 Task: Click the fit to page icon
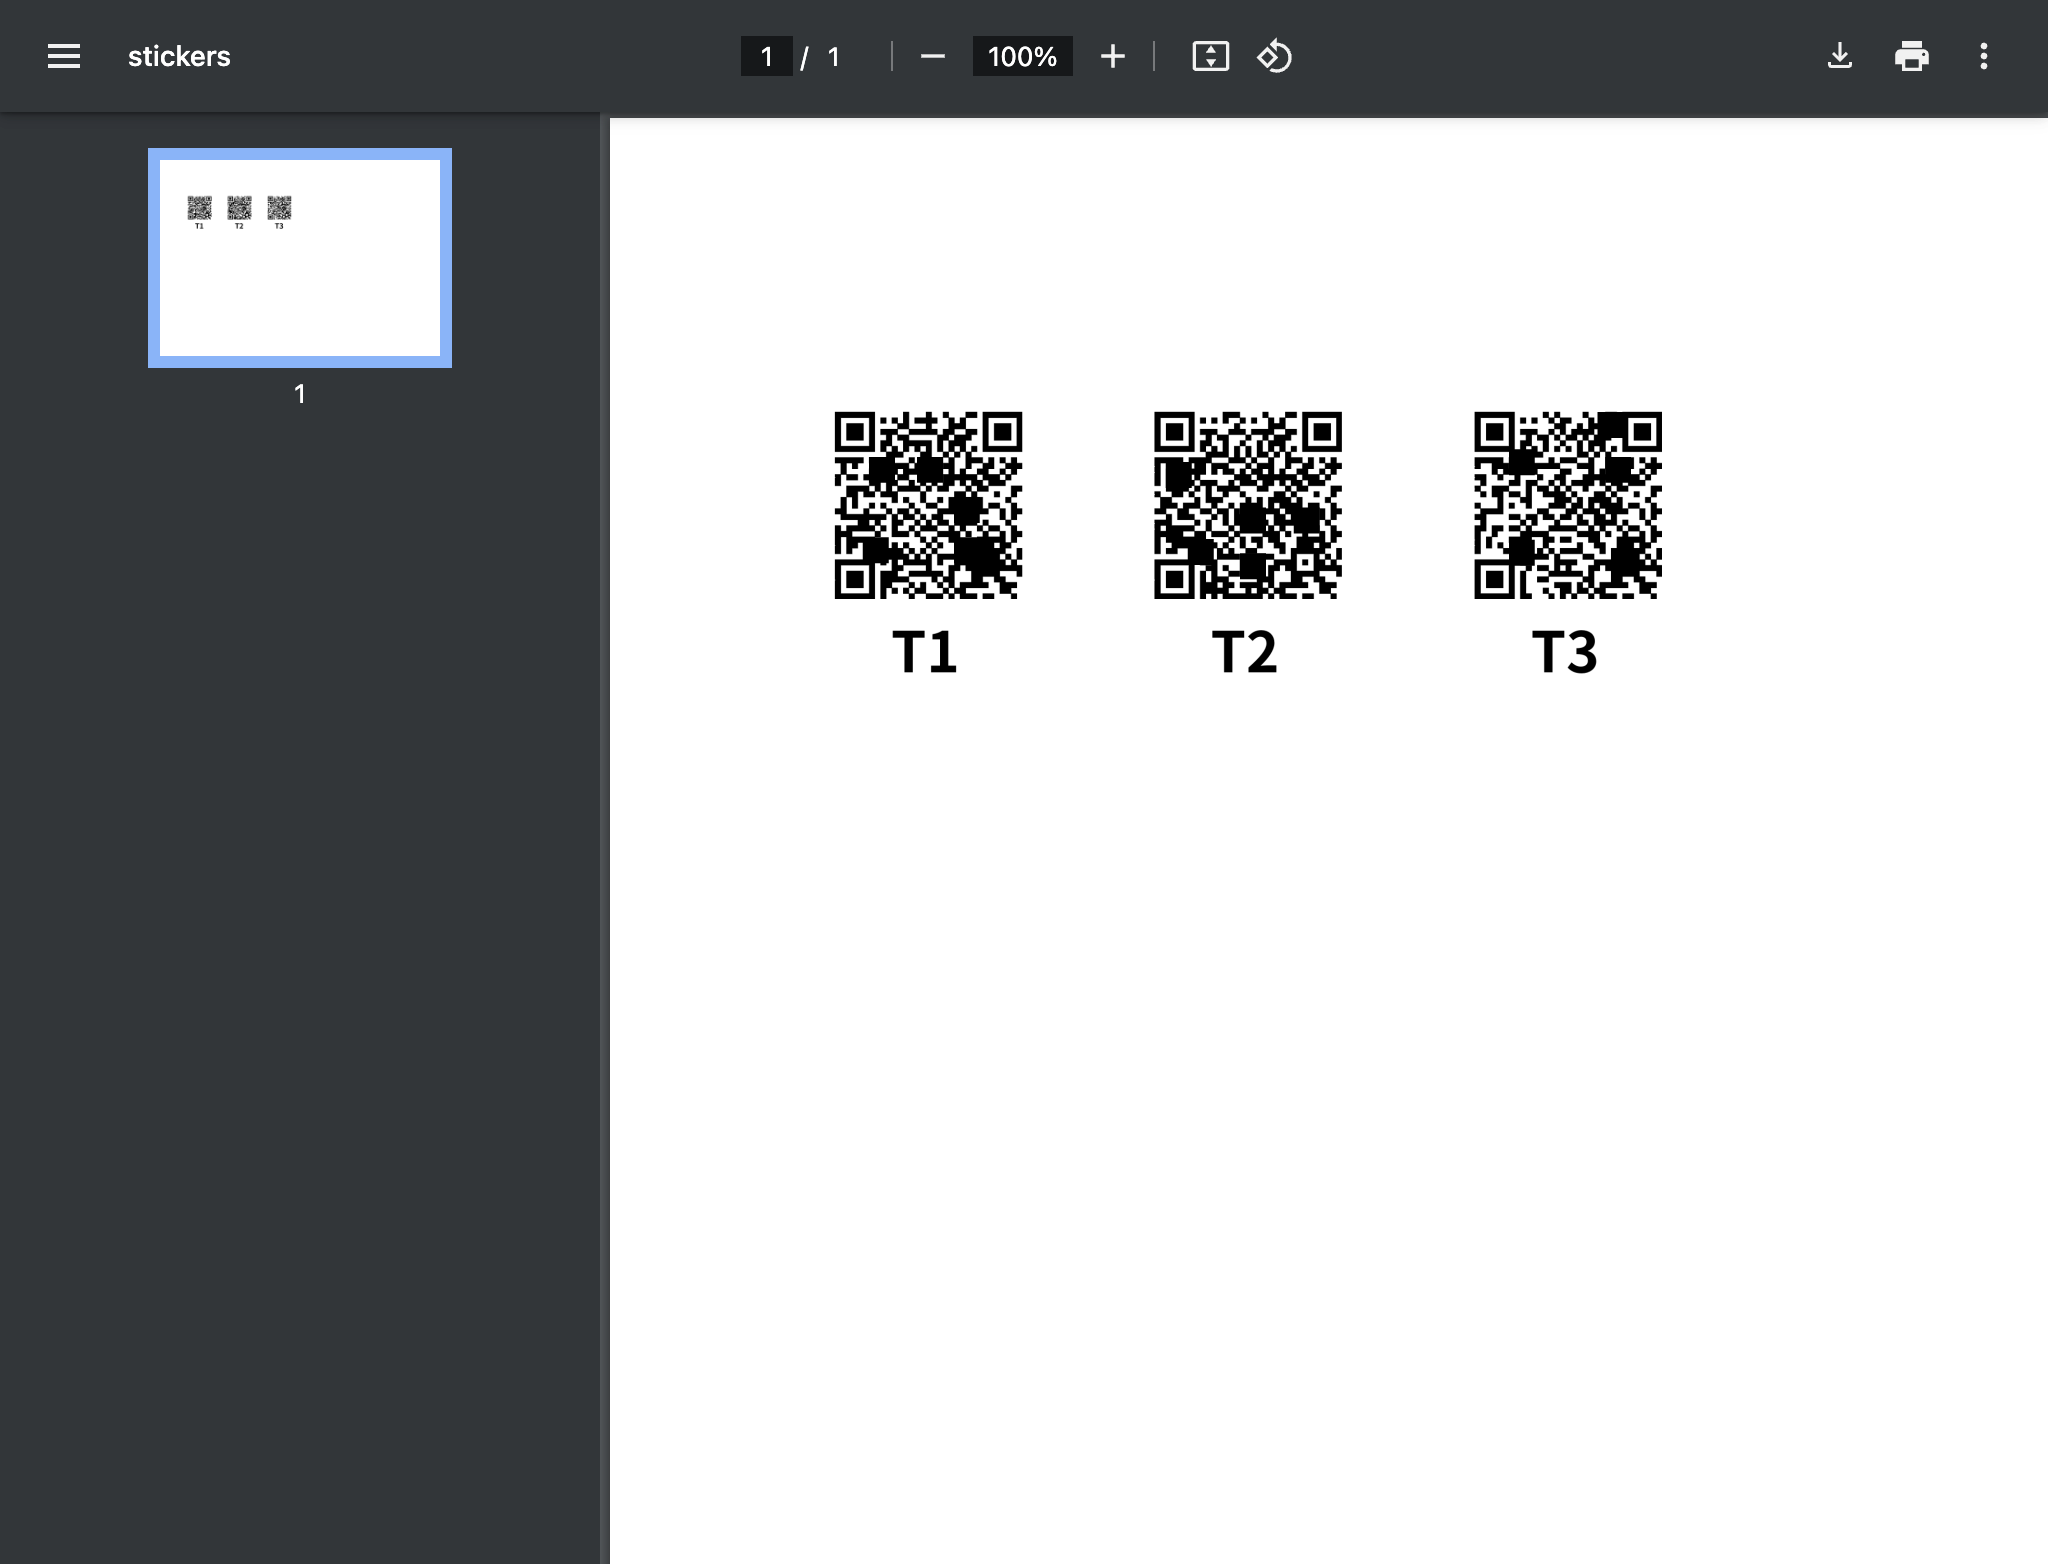tap(1210, 56)
